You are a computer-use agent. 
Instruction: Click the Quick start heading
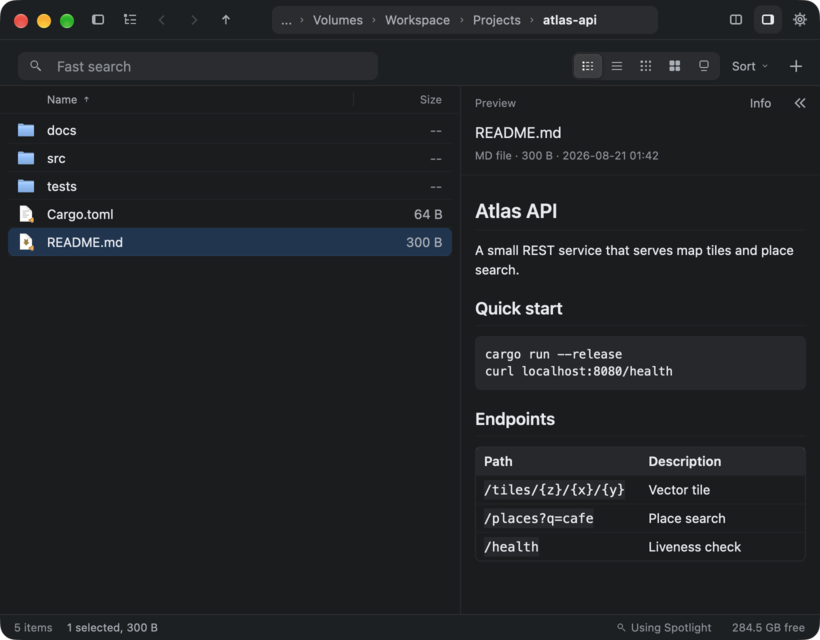click(x=518, y=308)
